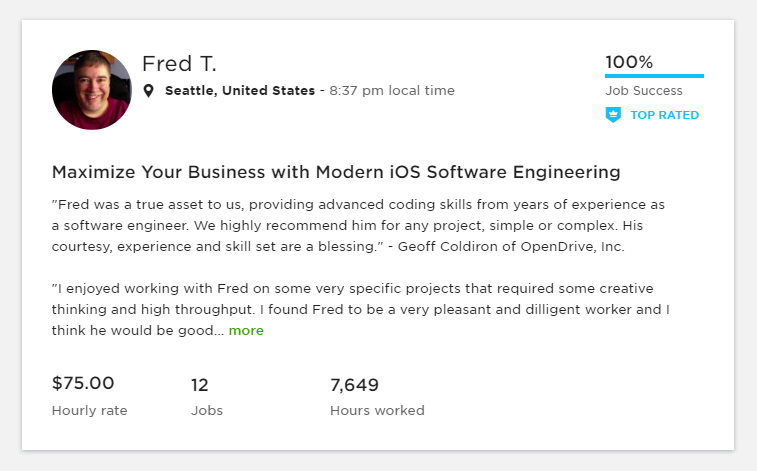Click the 7,649 hours worked figure
Image resolution: width=757 pixels, height=471 pixels.
tap(354, 384)
